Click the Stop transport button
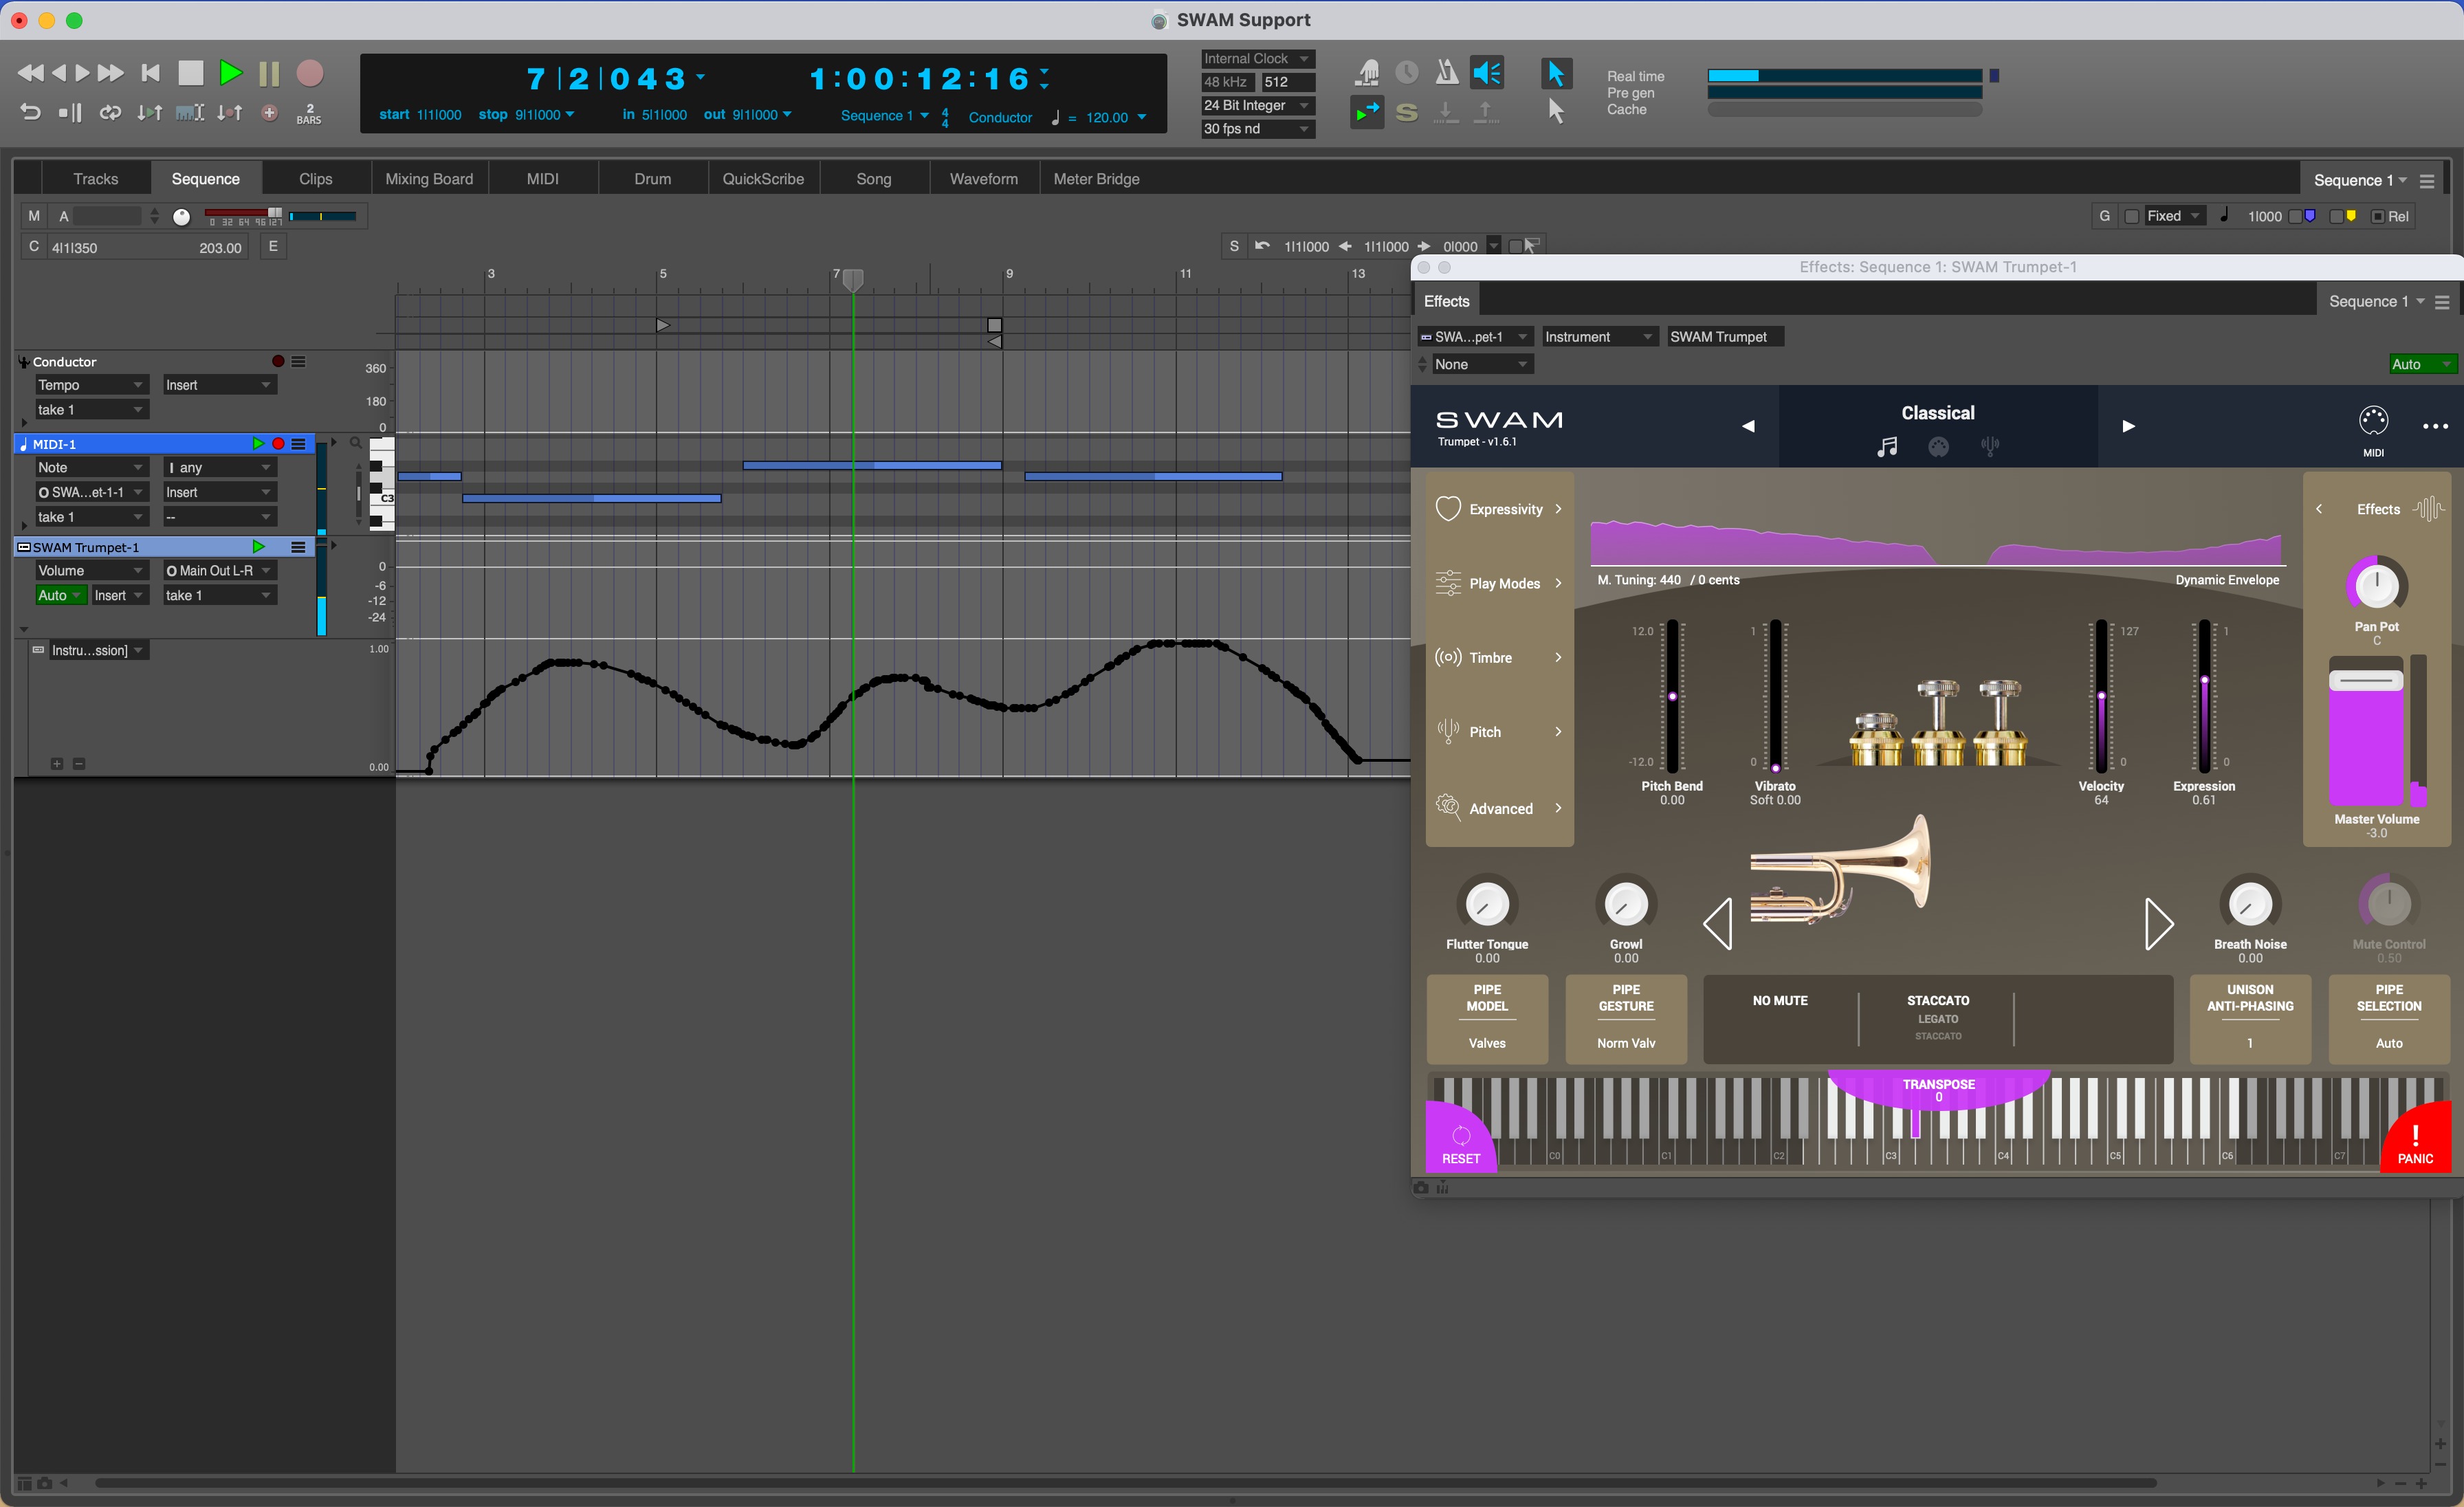Image resolution: width=2464 pixels, height=1507 pixels. click(190, 73)
